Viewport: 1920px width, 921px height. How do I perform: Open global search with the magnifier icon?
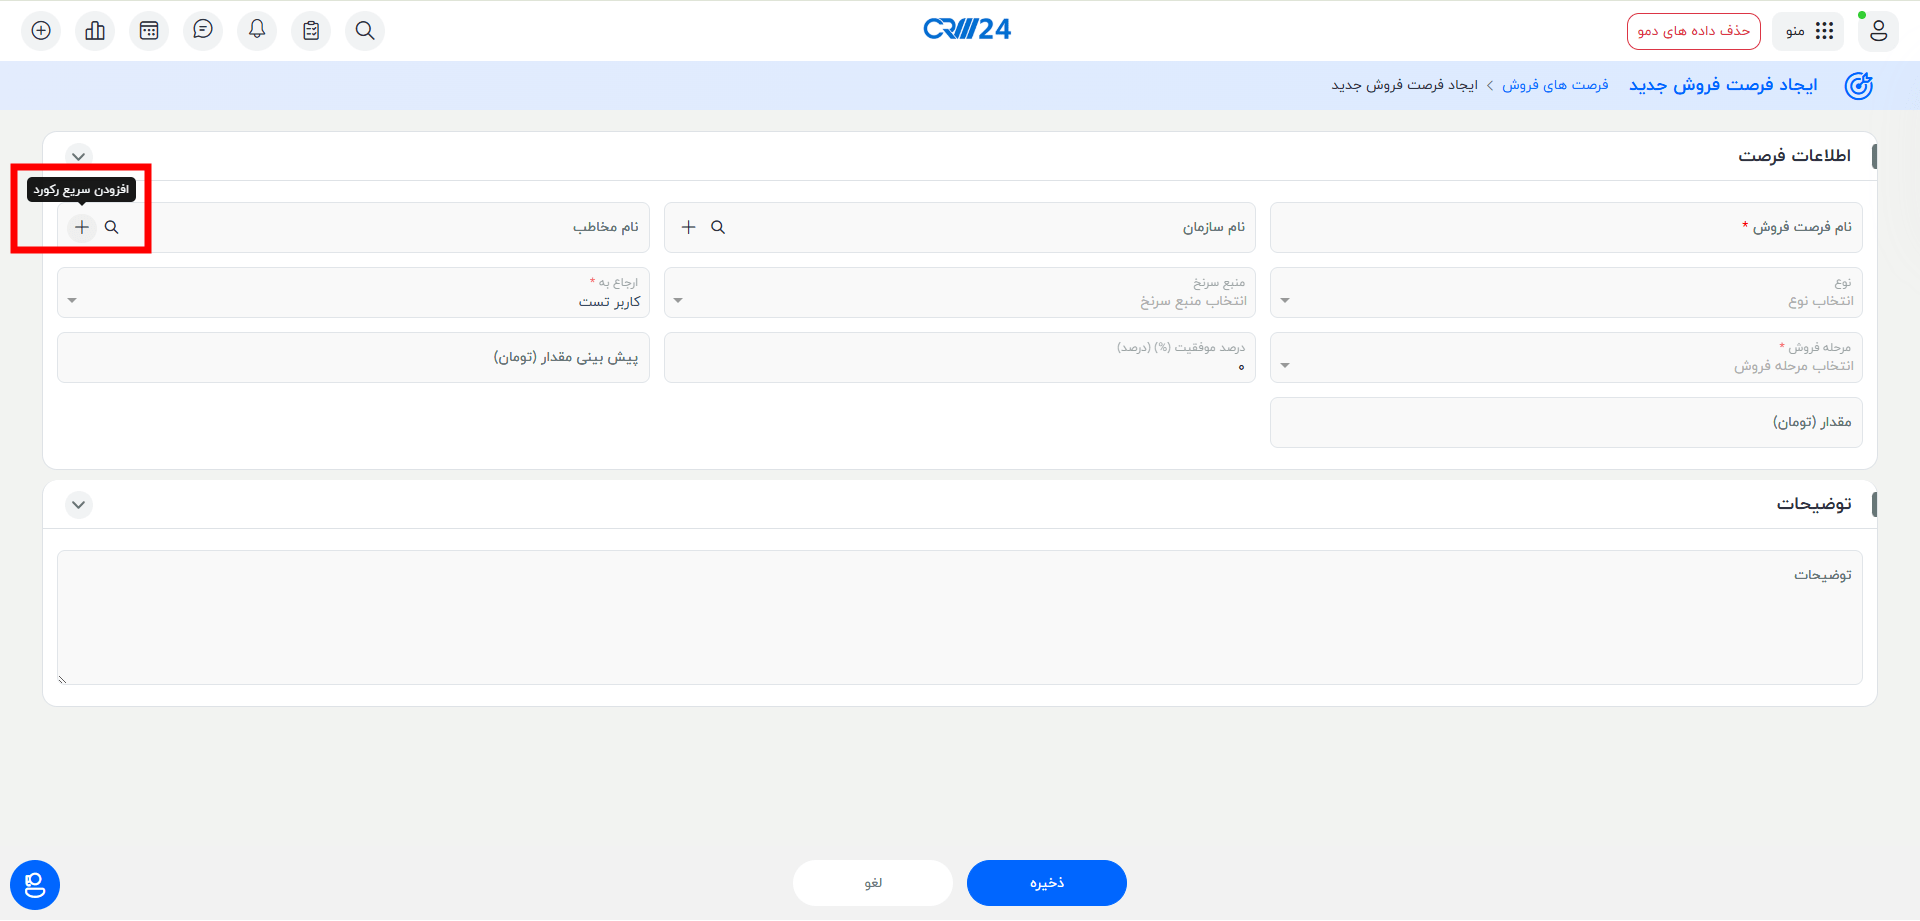coord(365,30)
